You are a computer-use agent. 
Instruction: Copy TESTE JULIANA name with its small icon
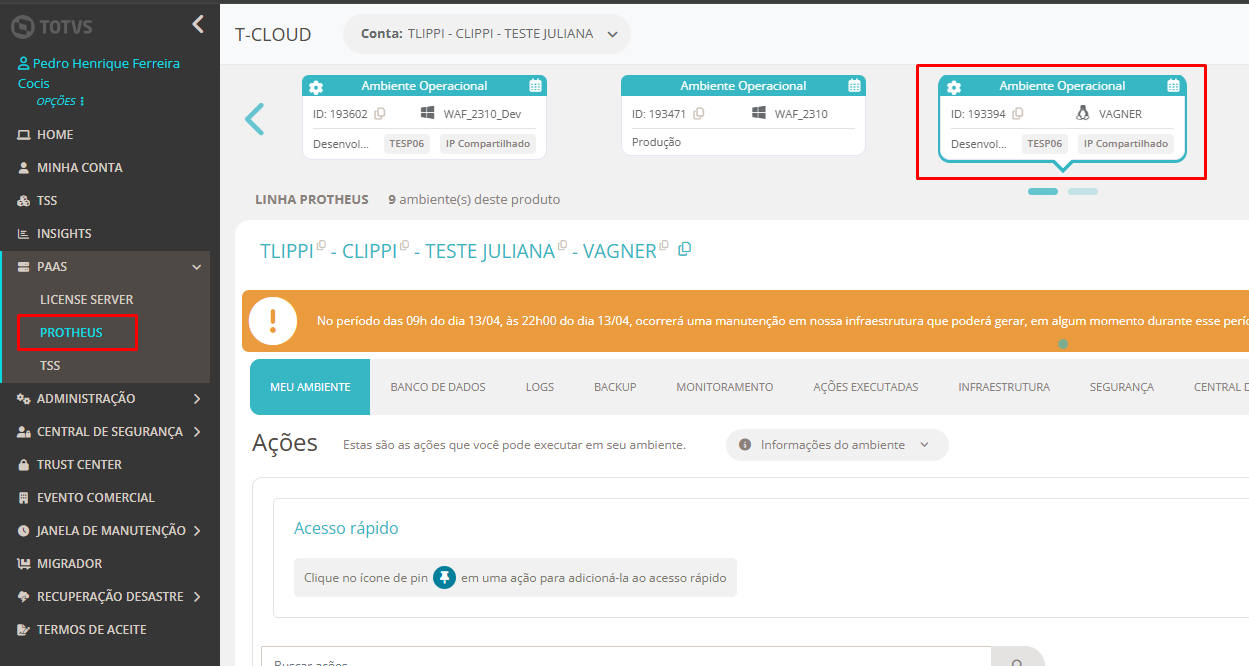coord(562,245)
